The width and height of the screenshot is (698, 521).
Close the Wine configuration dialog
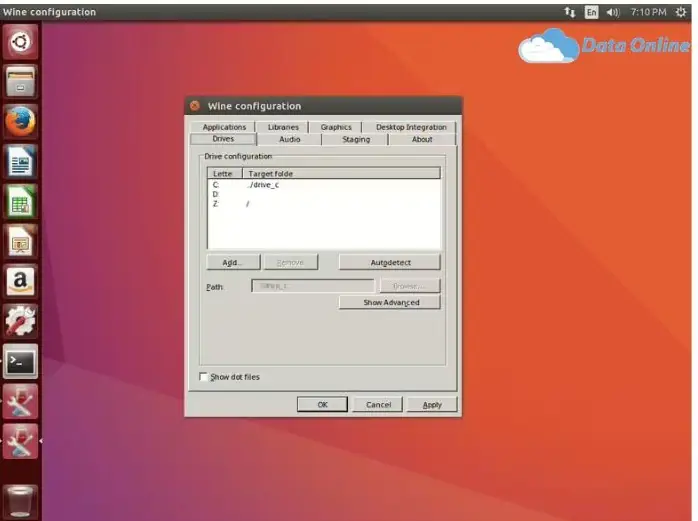(195, 106)
